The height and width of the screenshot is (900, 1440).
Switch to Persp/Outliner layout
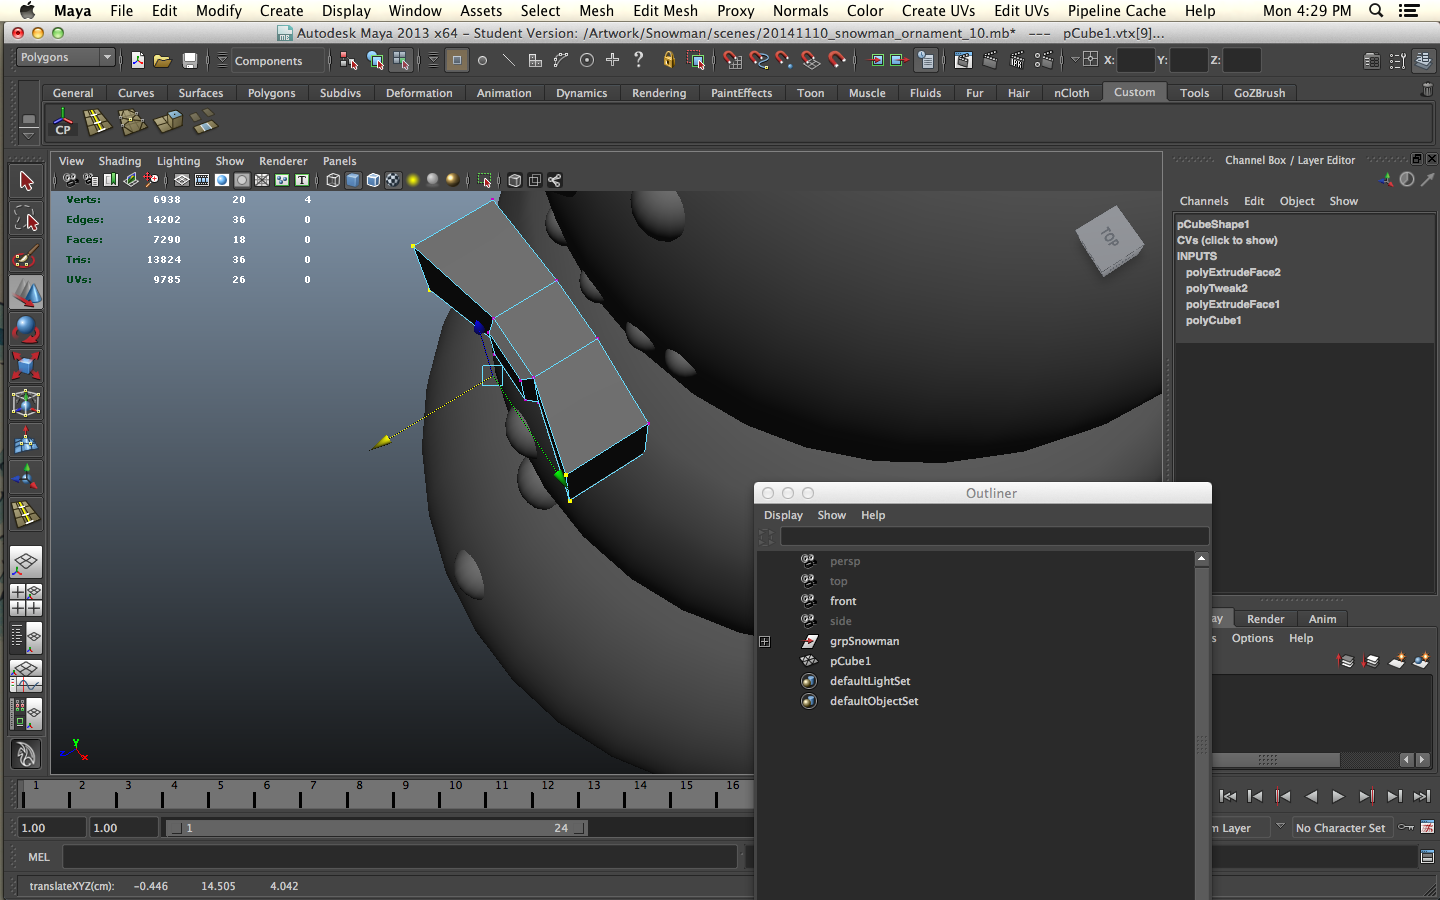click(26, 636)
